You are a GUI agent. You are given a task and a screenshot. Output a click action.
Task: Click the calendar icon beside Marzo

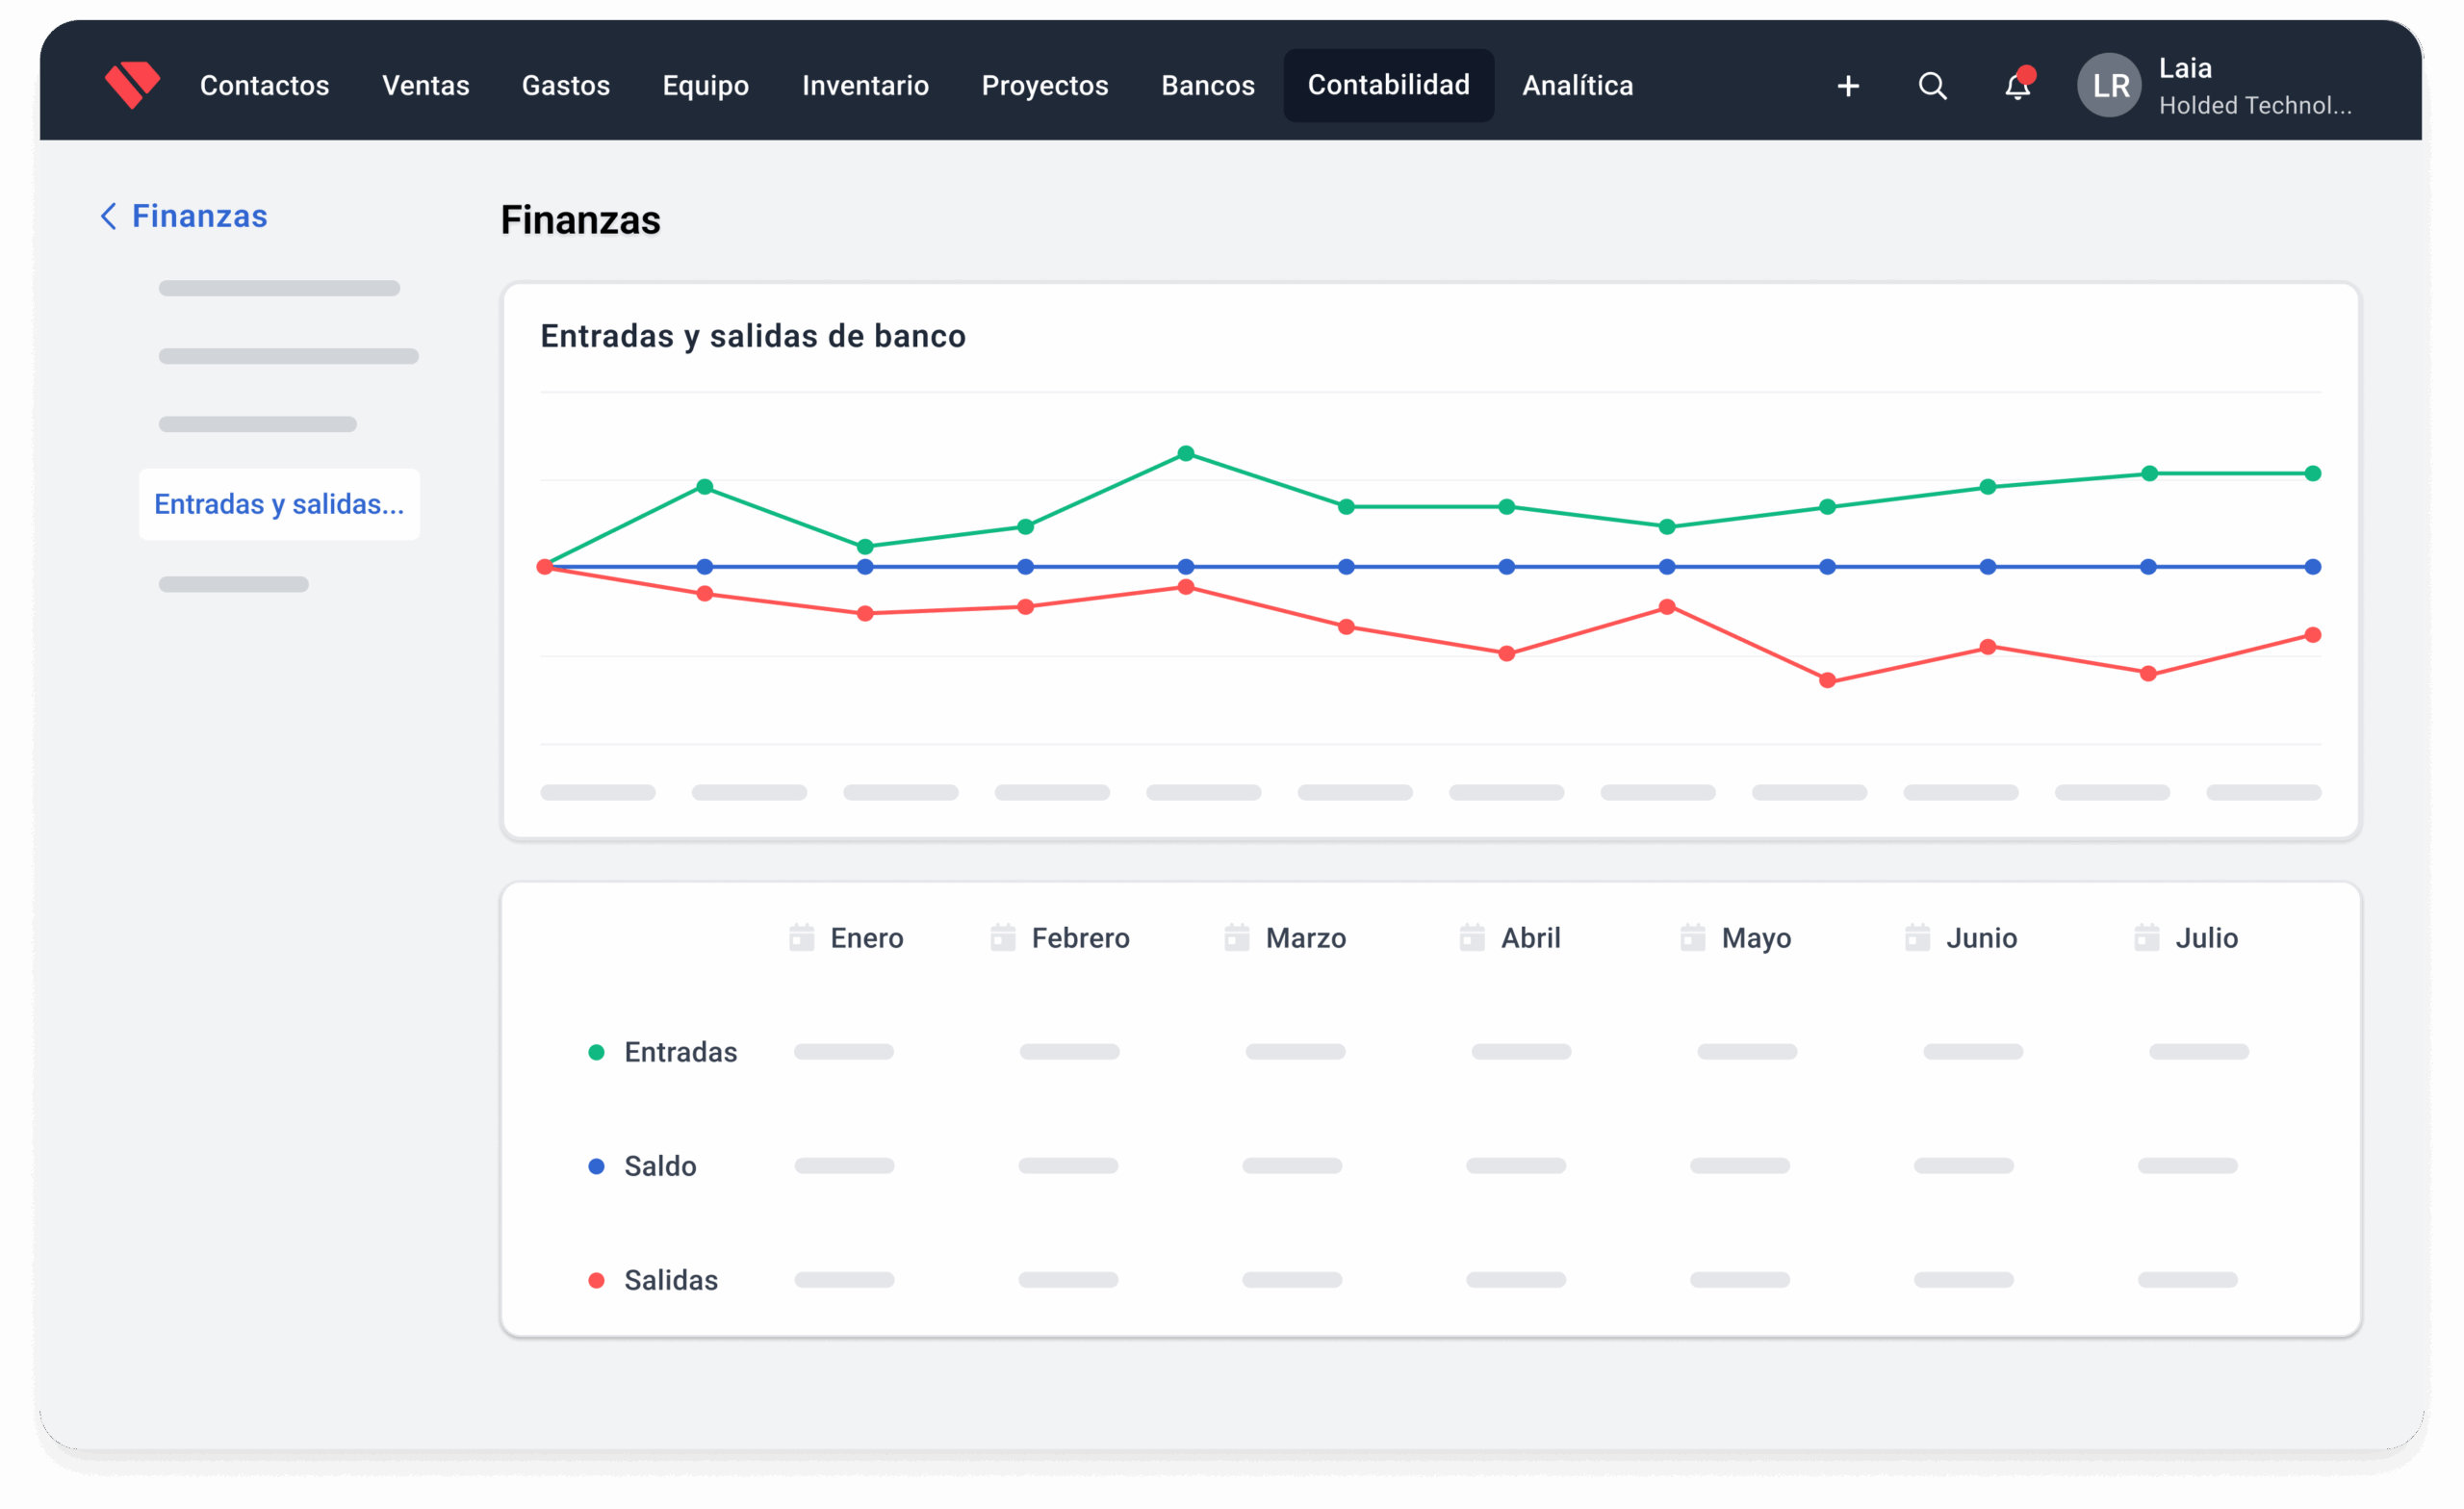pos(1237,938)
